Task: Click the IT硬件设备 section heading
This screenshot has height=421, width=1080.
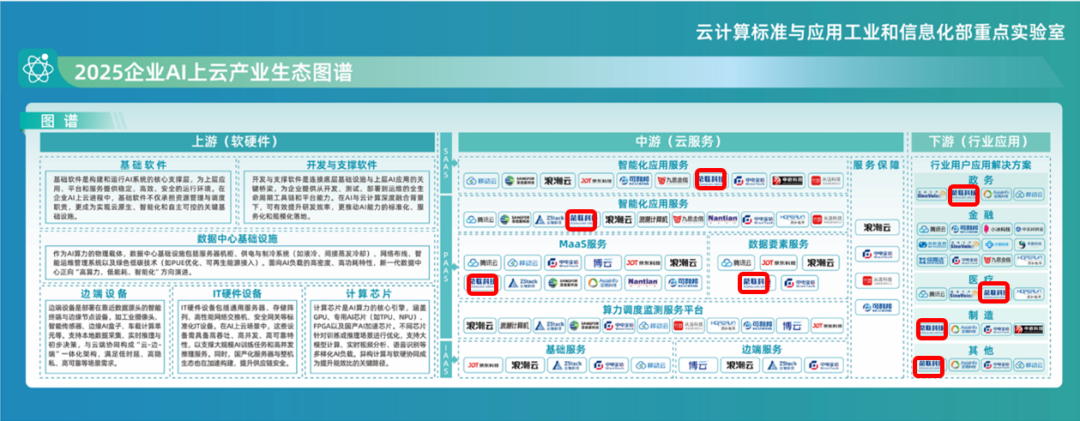Action: click(x=238, y=294)
